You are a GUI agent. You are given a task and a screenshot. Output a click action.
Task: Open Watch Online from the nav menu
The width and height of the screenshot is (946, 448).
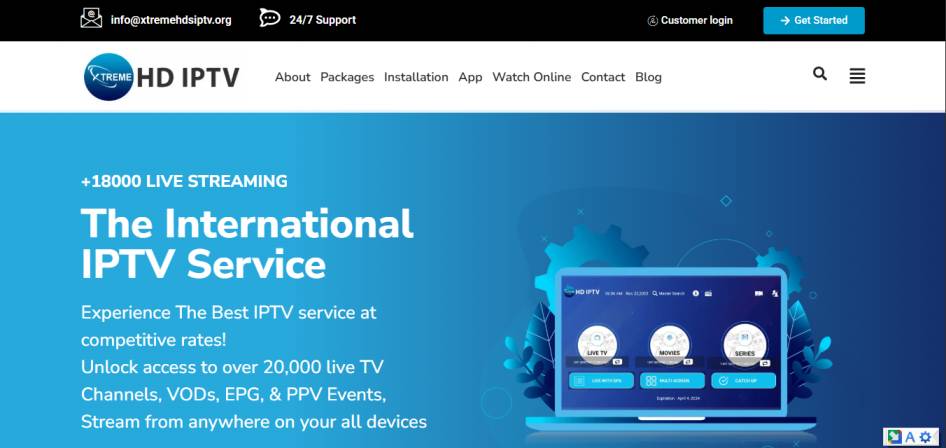(x=532, y=77)
